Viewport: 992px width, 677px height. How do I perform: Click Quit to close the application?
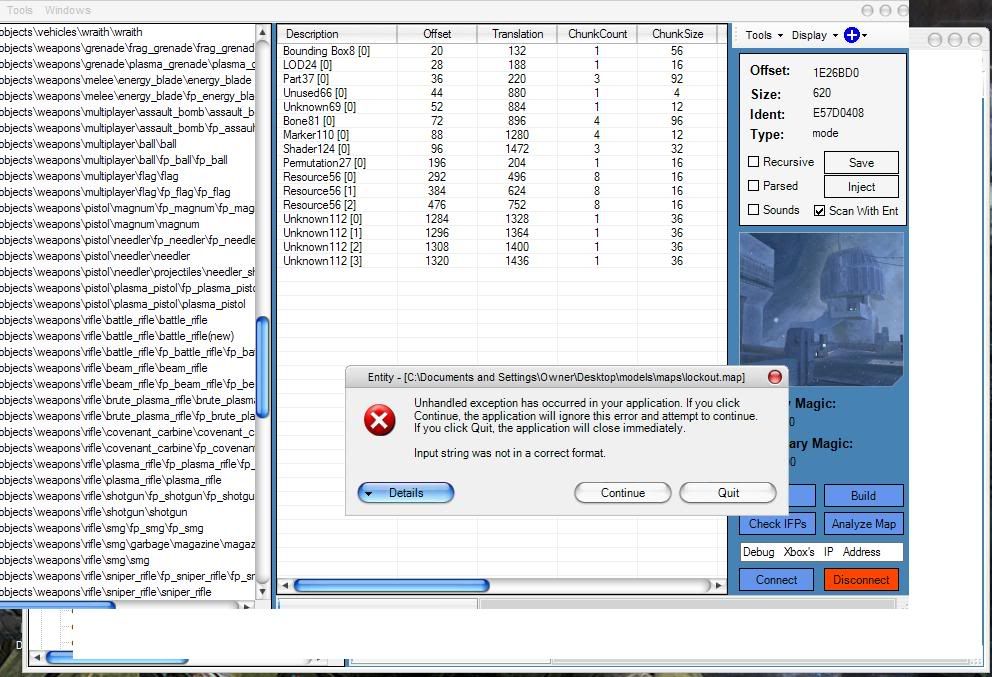(728, 493)
